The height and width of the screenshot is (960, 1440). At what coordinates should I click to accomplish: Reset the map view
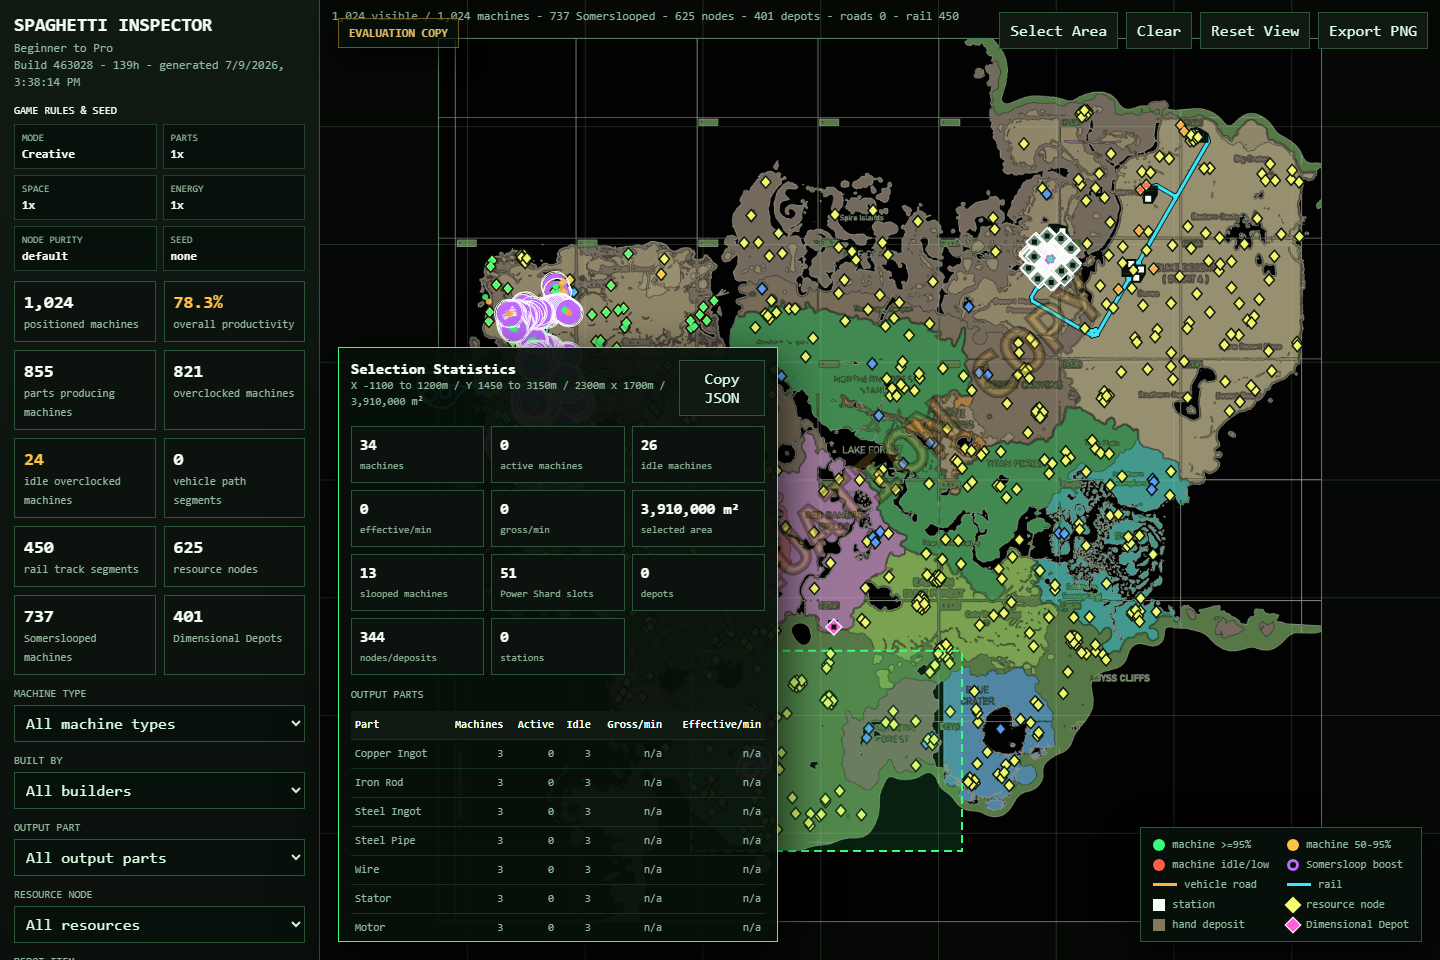coord(1255,31)
